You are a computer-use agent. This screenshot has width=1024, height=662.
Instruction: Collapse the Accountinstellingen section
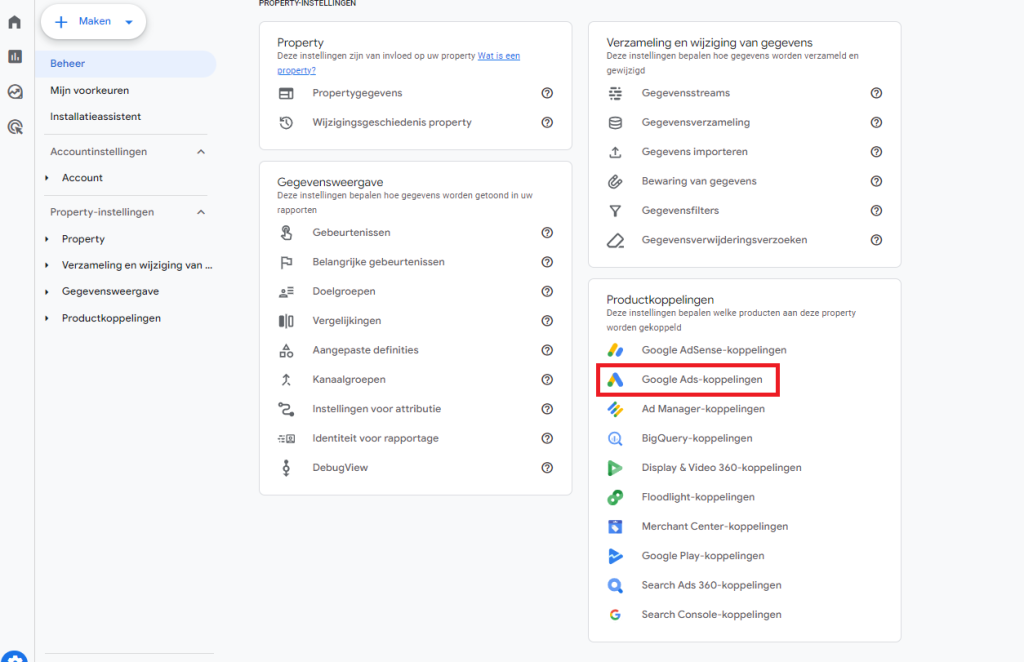[x=200, y=152]
